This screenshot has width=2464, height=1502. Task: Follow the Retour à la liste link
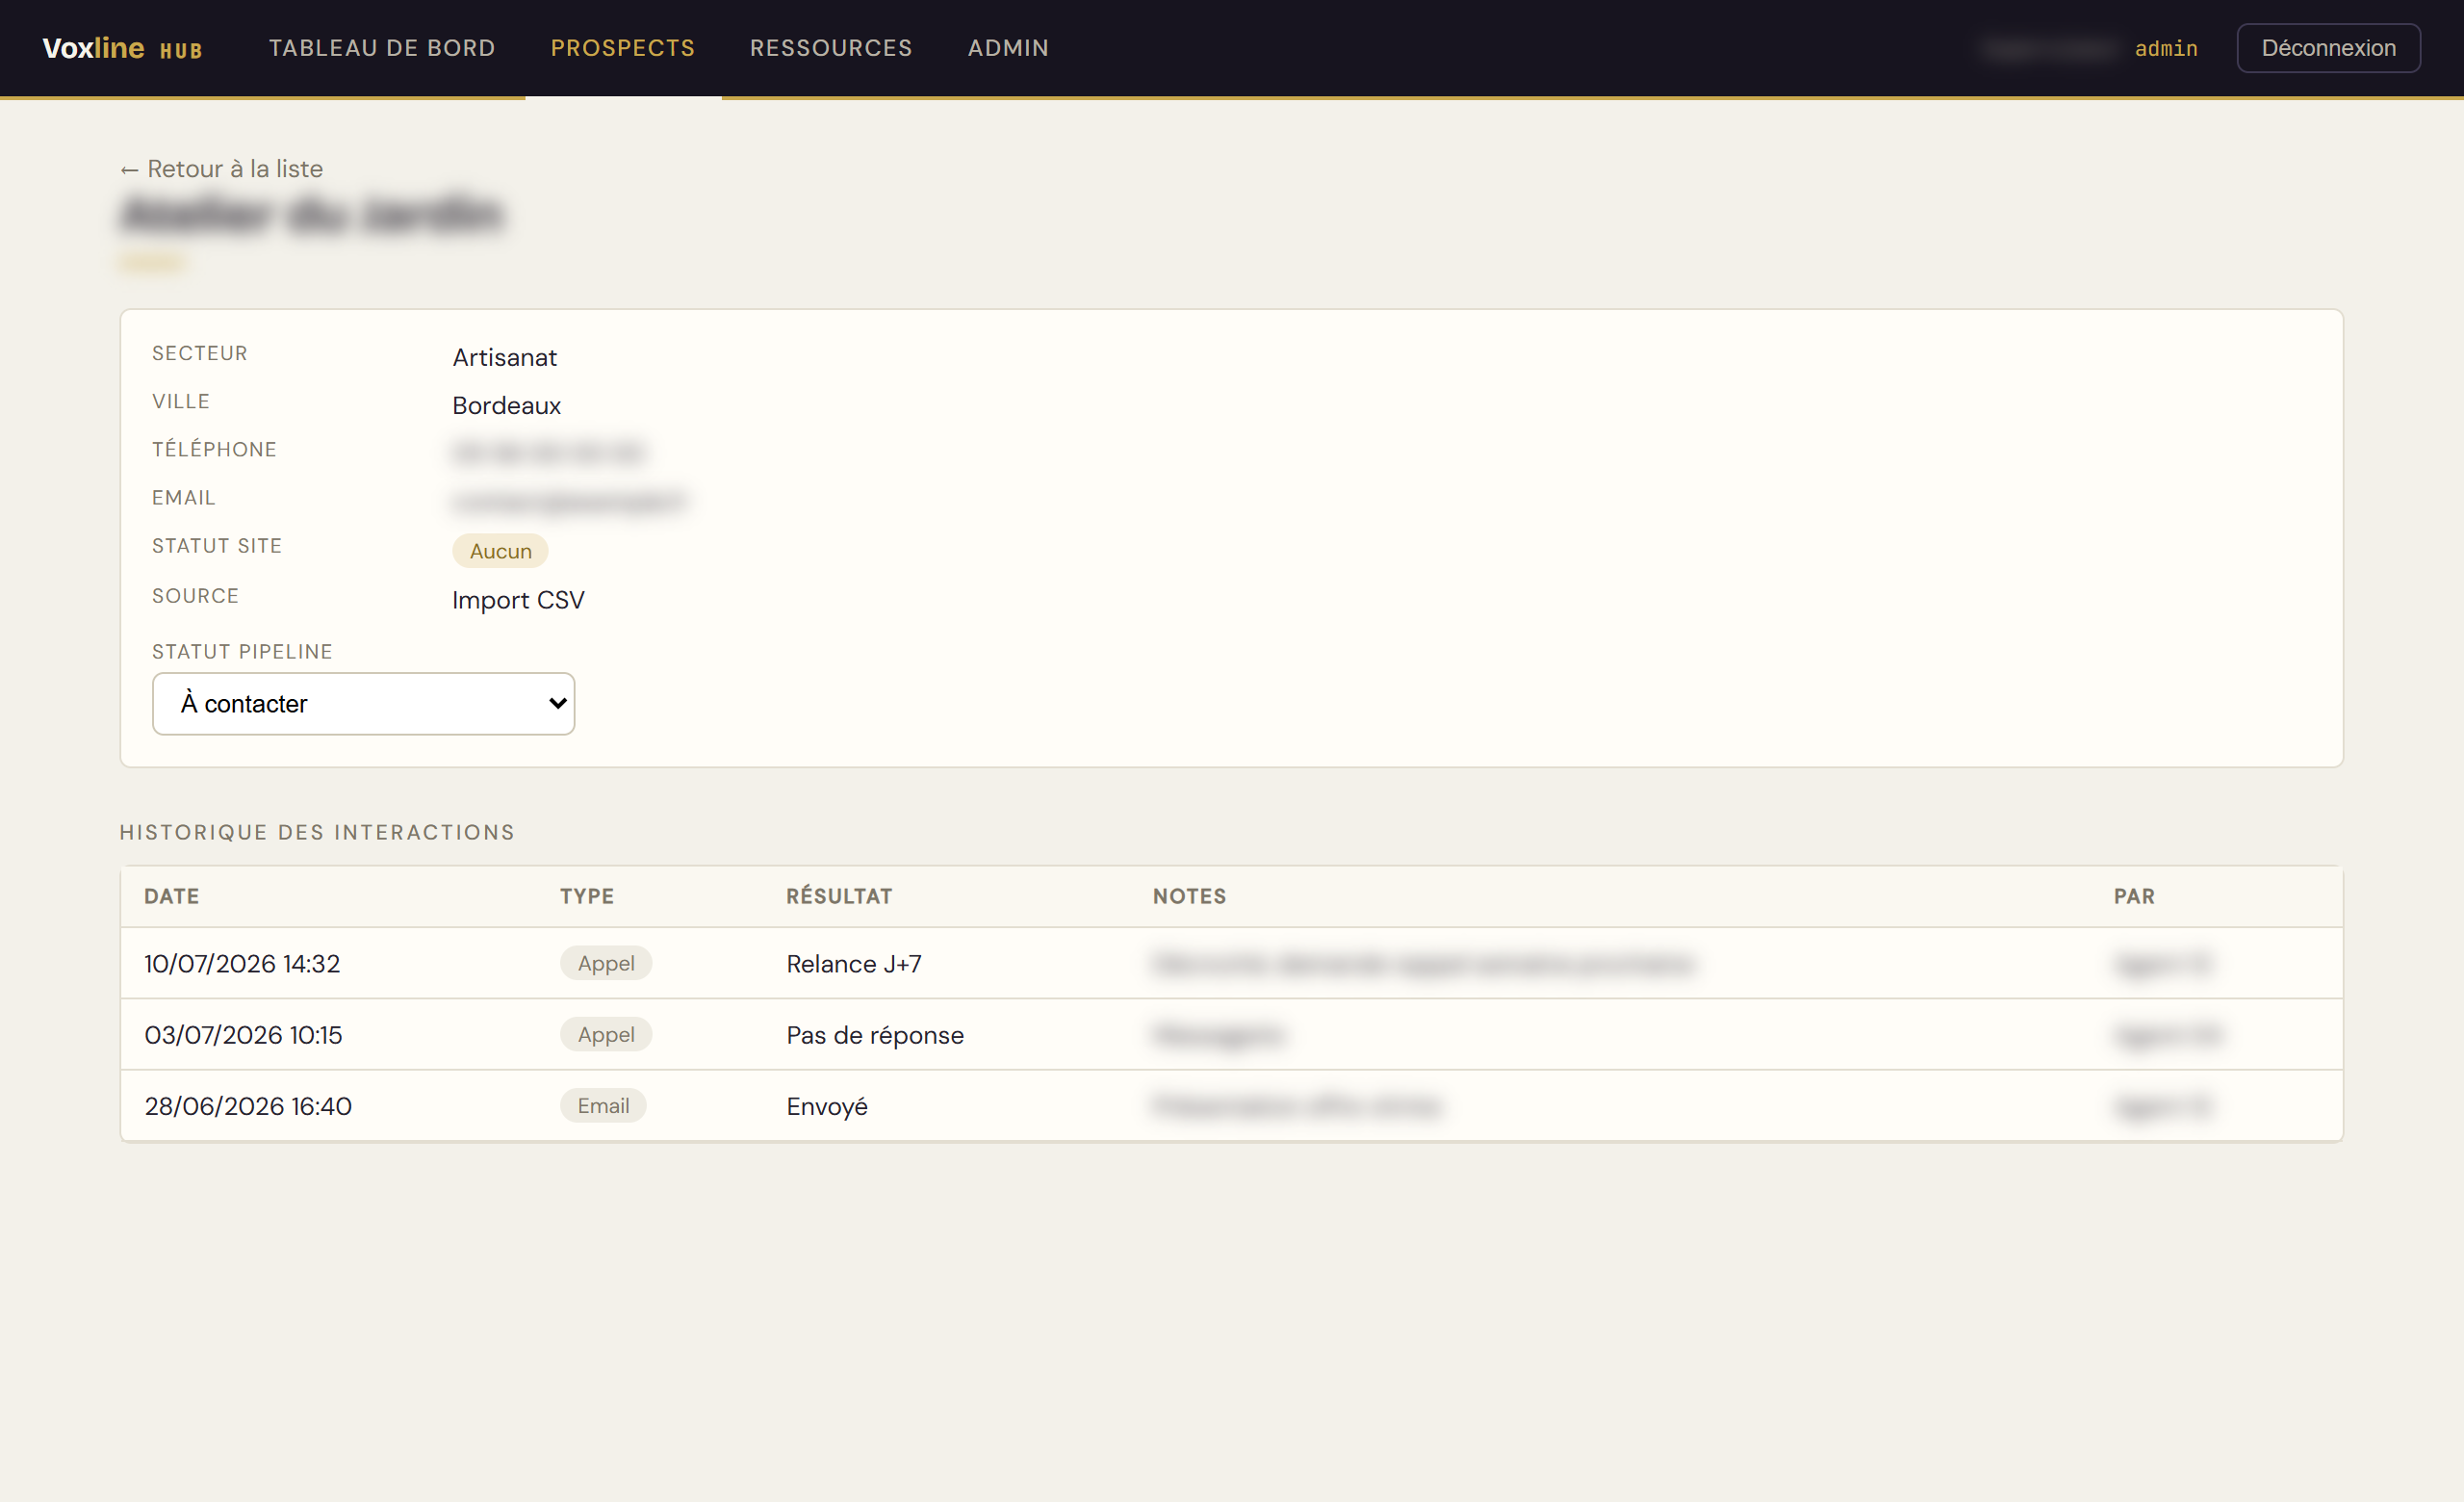[222, 169]
